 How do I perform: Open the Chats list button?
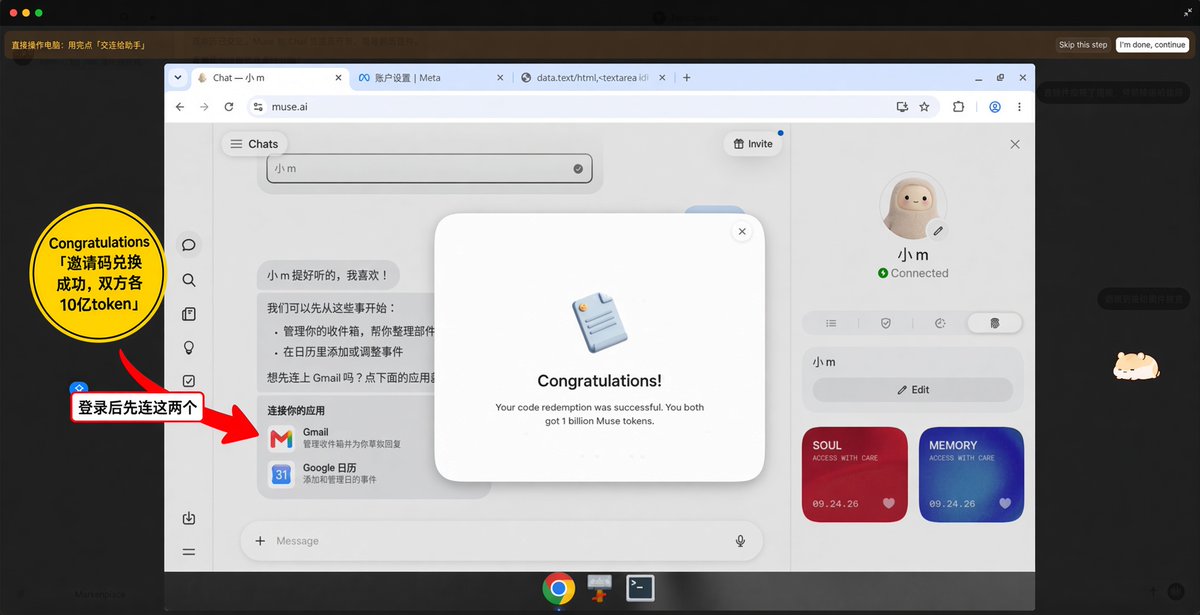(254, 144)
